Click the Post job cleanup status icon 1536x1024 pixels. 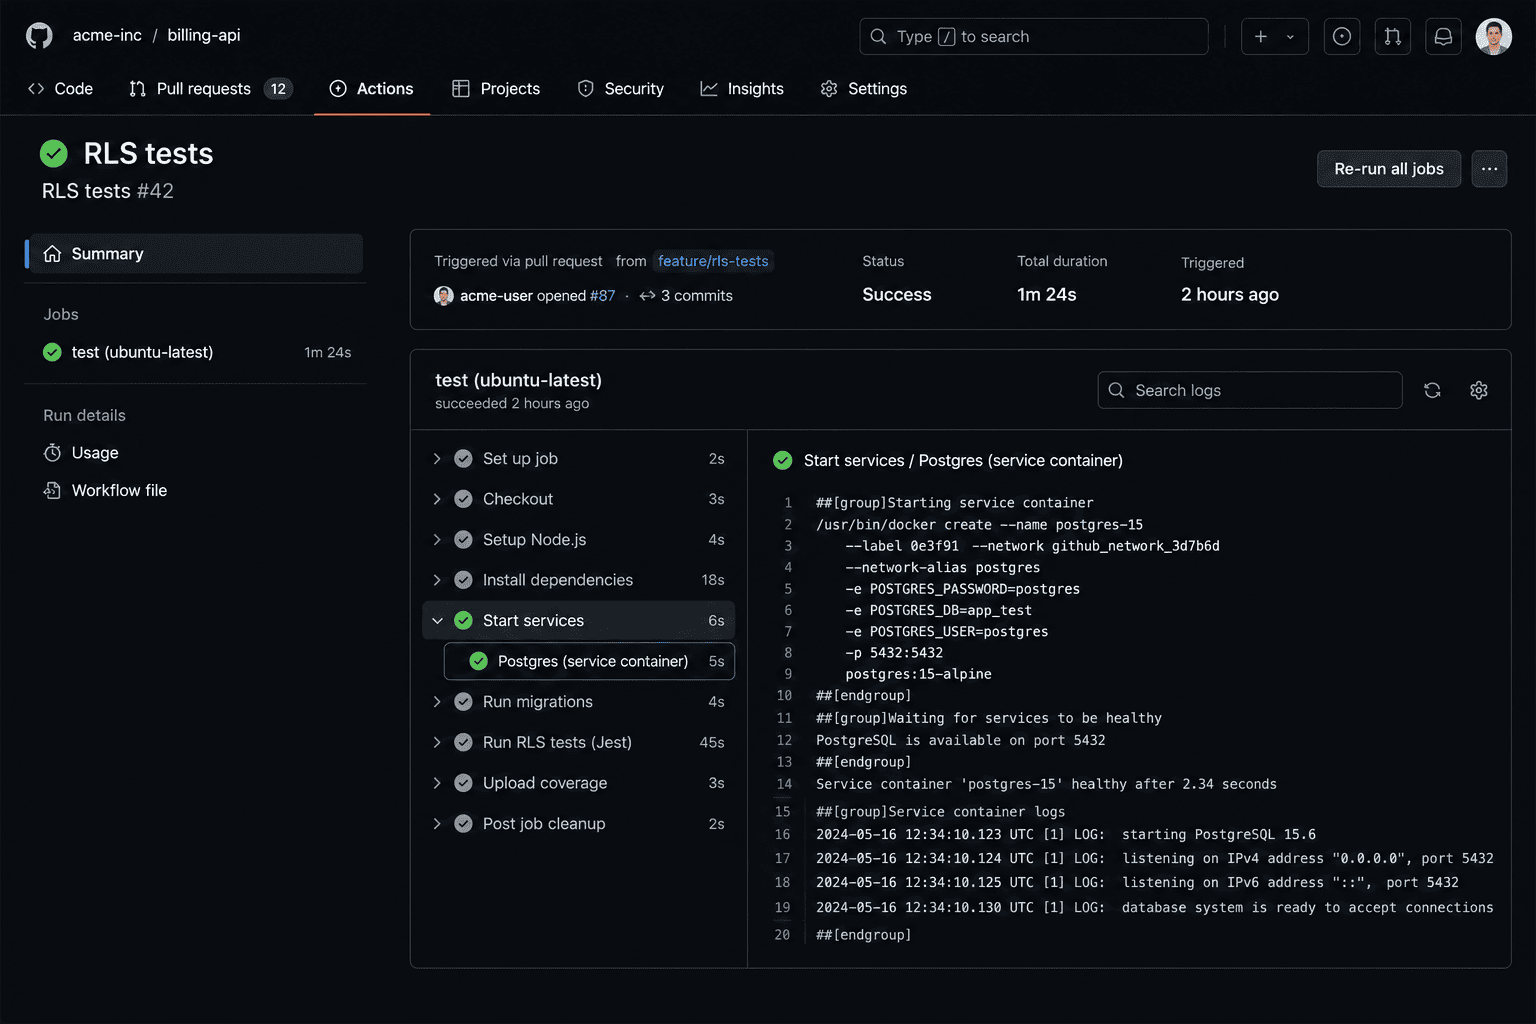point(463,824)
